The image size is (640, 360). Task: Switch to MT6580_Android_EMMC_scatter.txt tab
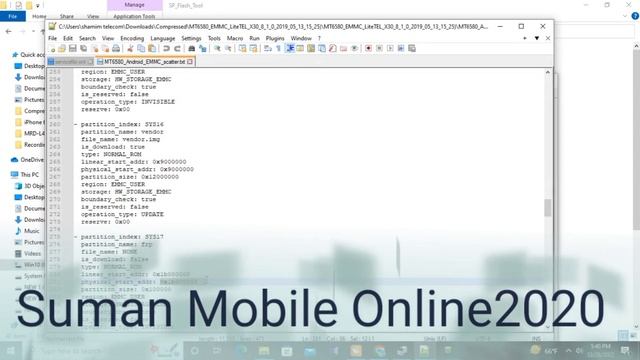pyautogui.click(x=144, y=62)
